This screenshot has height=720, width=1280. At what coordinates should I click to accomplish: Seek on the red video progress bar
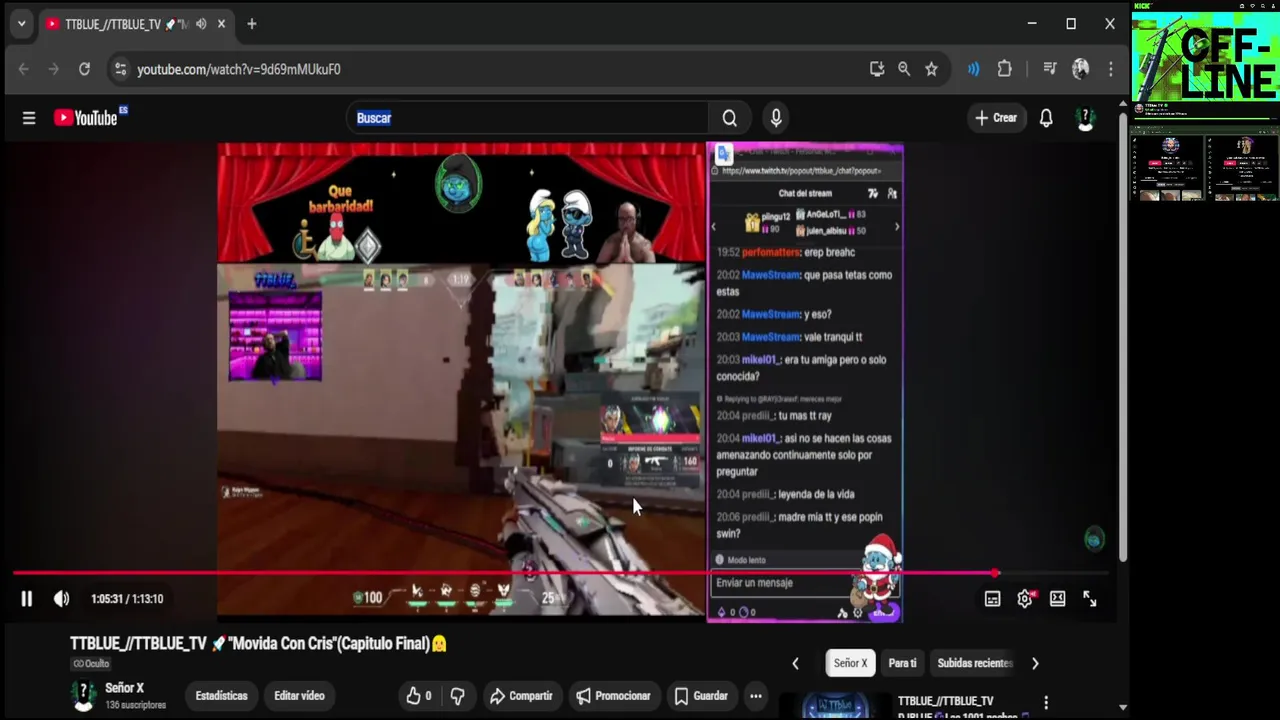[x=560, y=573]
